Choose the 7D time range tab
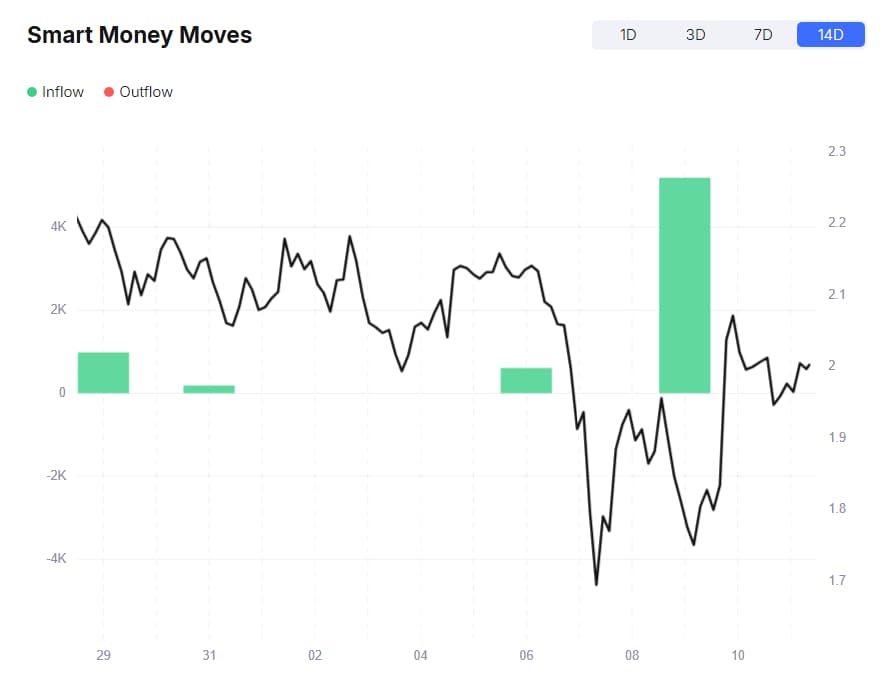894x690 pixels. tap(762, 35)
